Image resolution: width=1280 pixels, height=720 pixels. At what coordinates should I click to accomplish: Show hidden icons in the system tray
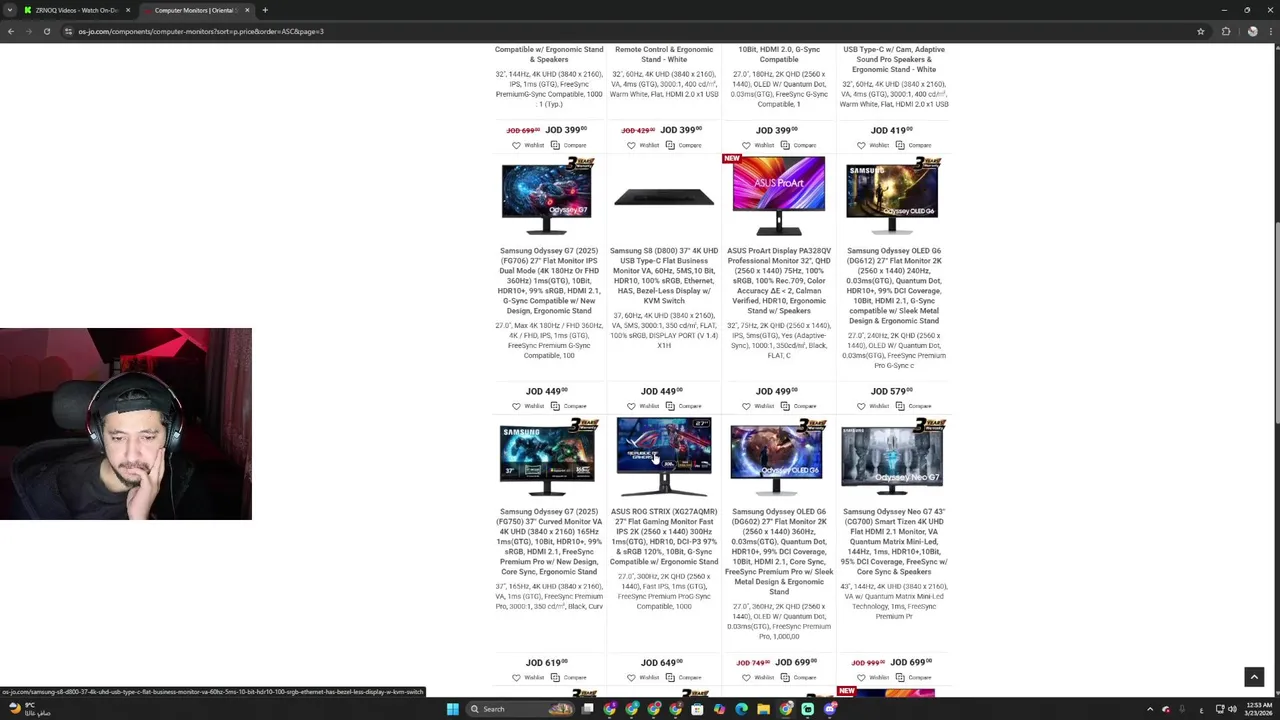(x=1150, y=709)
